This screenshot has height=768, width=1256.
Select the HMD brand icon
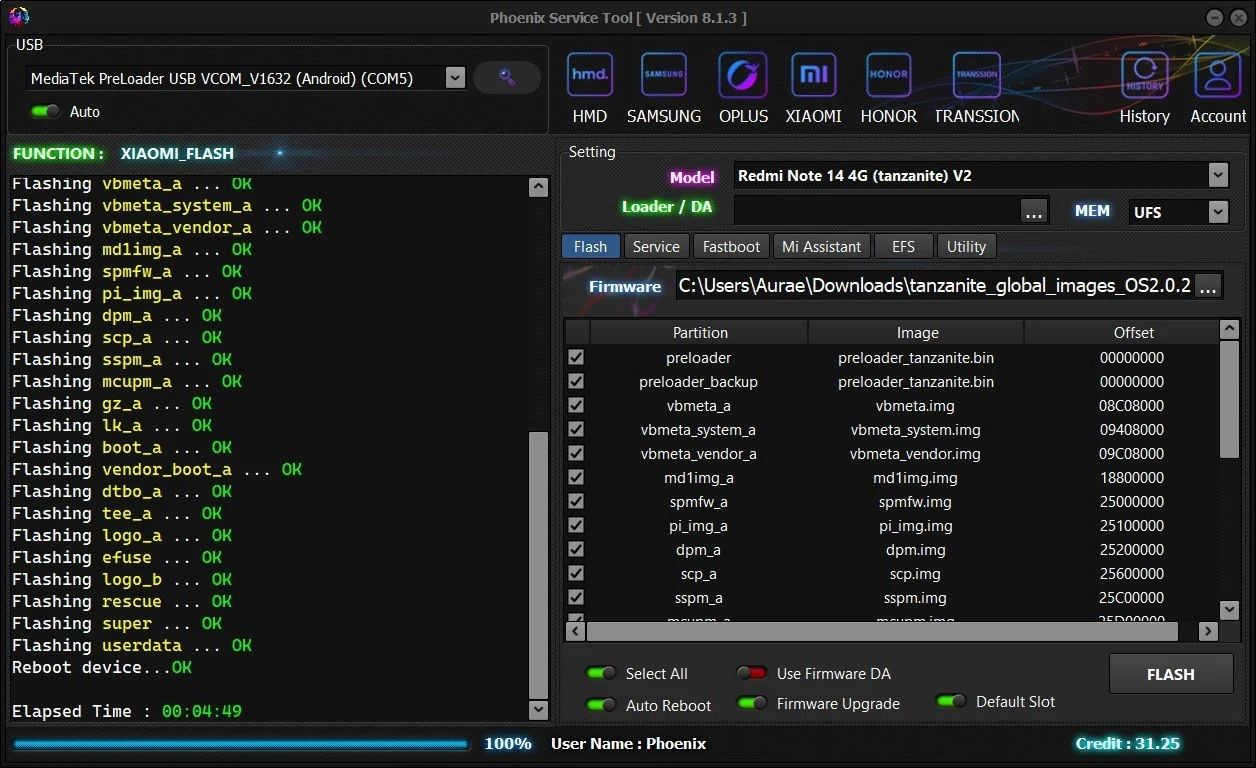point(589,76)
